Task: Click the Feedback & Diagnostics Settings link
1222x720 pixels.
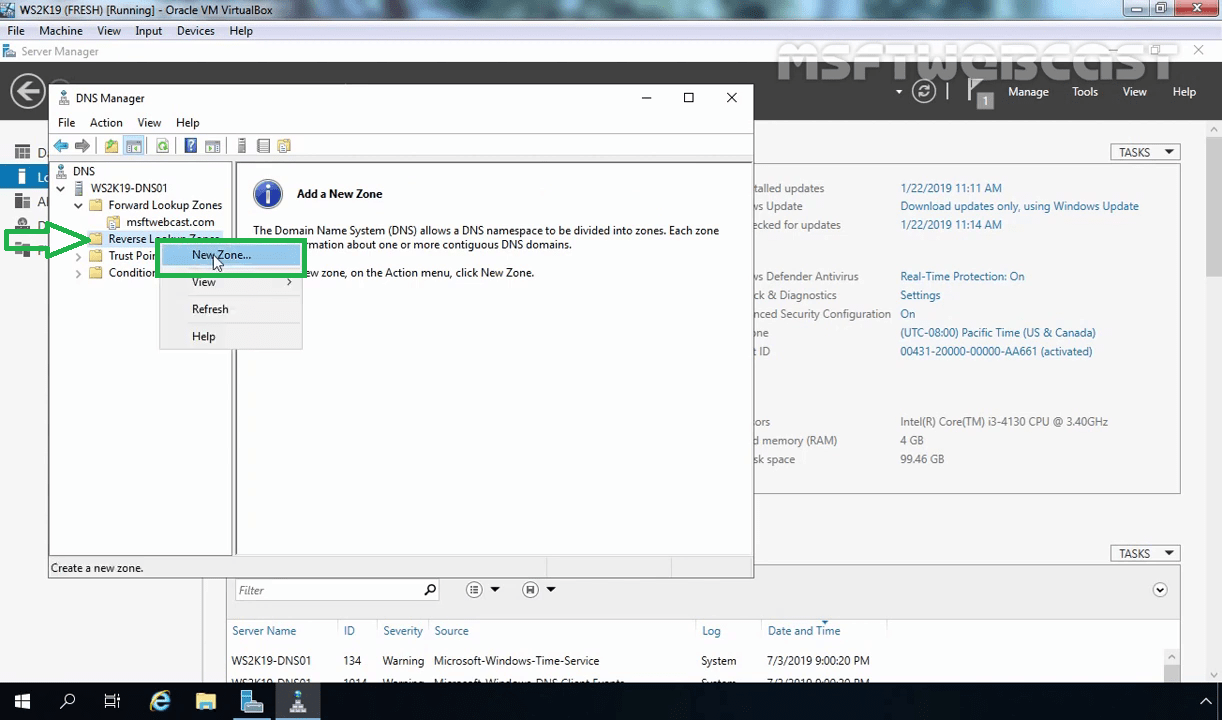Action: pyautogui.click(x=920, y=295)
